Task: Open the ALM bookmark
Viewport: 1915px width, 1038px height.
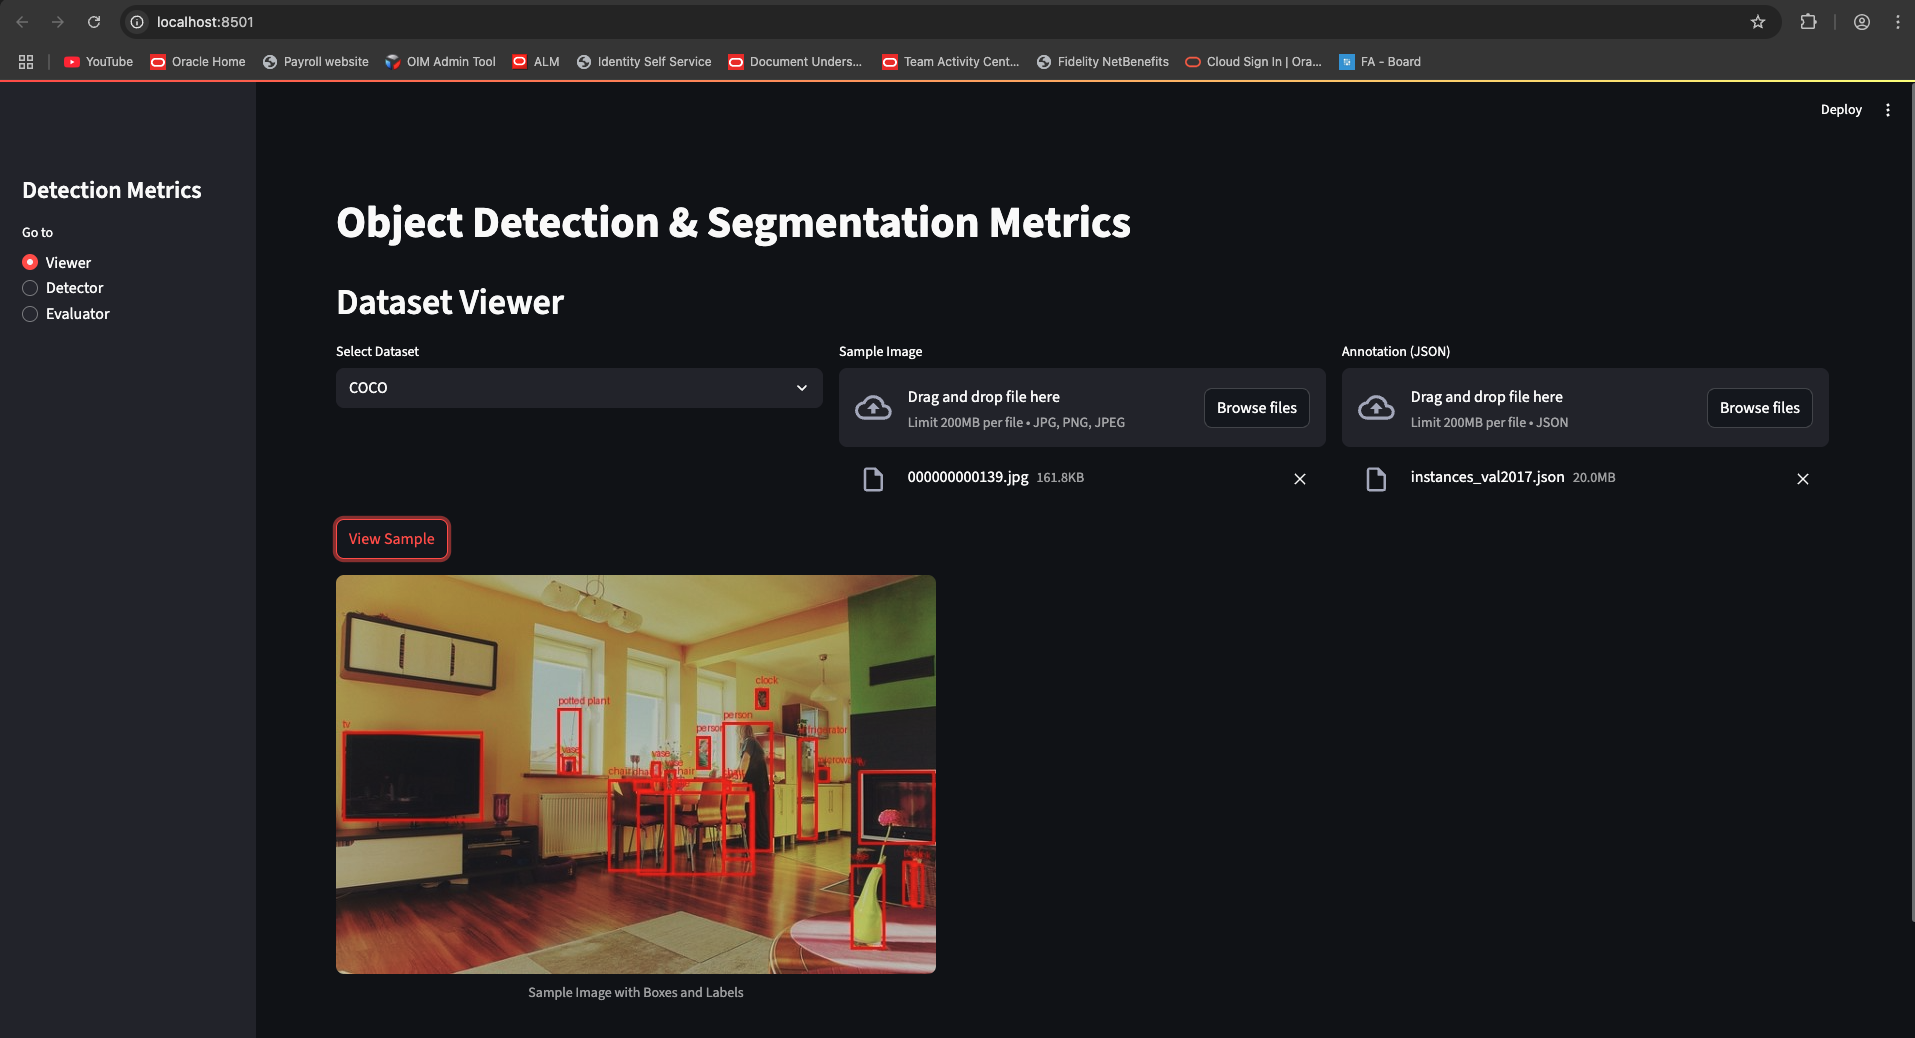Action: pos(536,62)
